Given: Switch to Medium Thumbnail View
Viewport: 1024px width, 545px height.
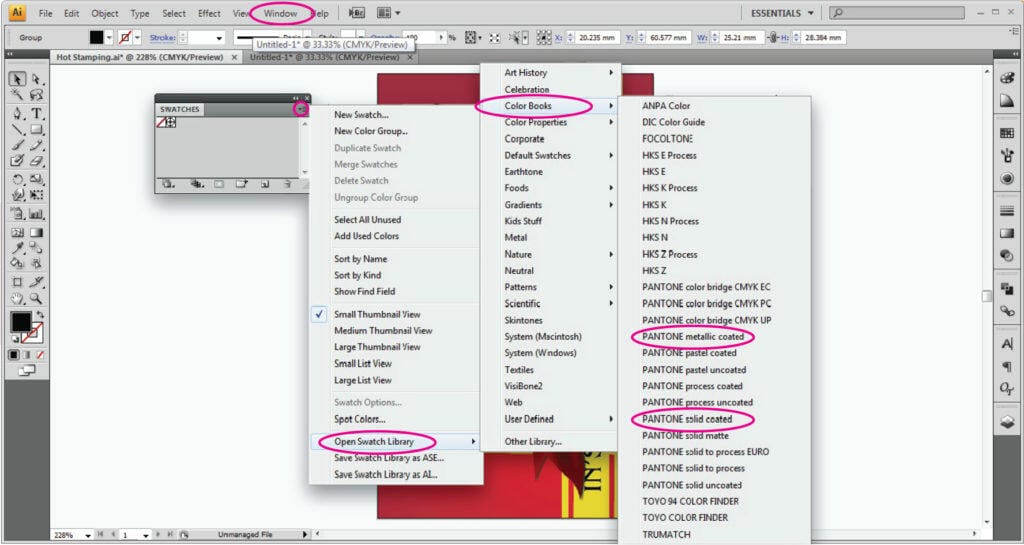Looking at the screenshot, I should pyautogui.click(x=383, y=330).
